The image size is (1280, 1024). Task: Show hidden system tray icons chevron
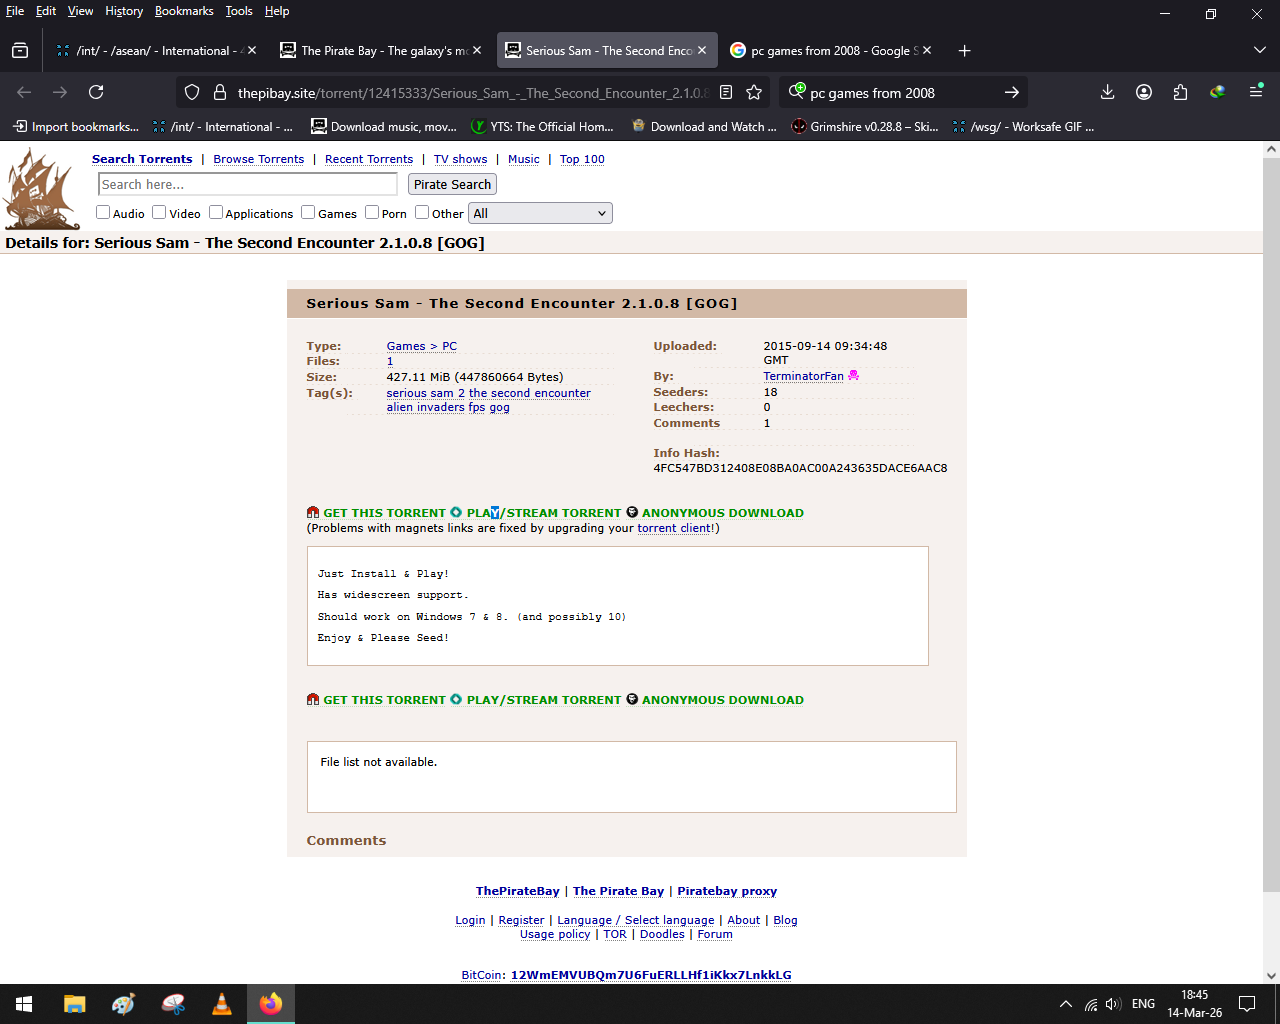(1066, 1004)
